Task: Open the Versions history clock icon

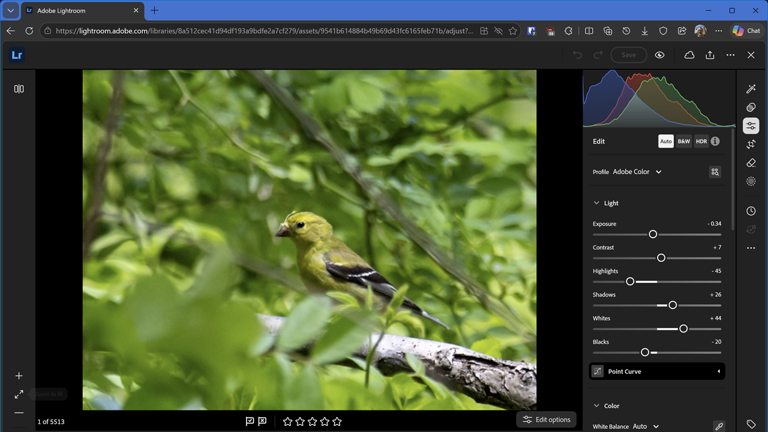Action: pos(751,211)
